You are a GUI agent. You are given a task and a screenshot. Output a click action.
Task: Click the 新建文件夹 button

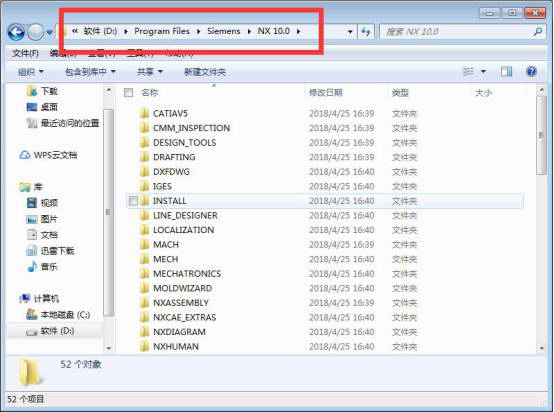205,72
